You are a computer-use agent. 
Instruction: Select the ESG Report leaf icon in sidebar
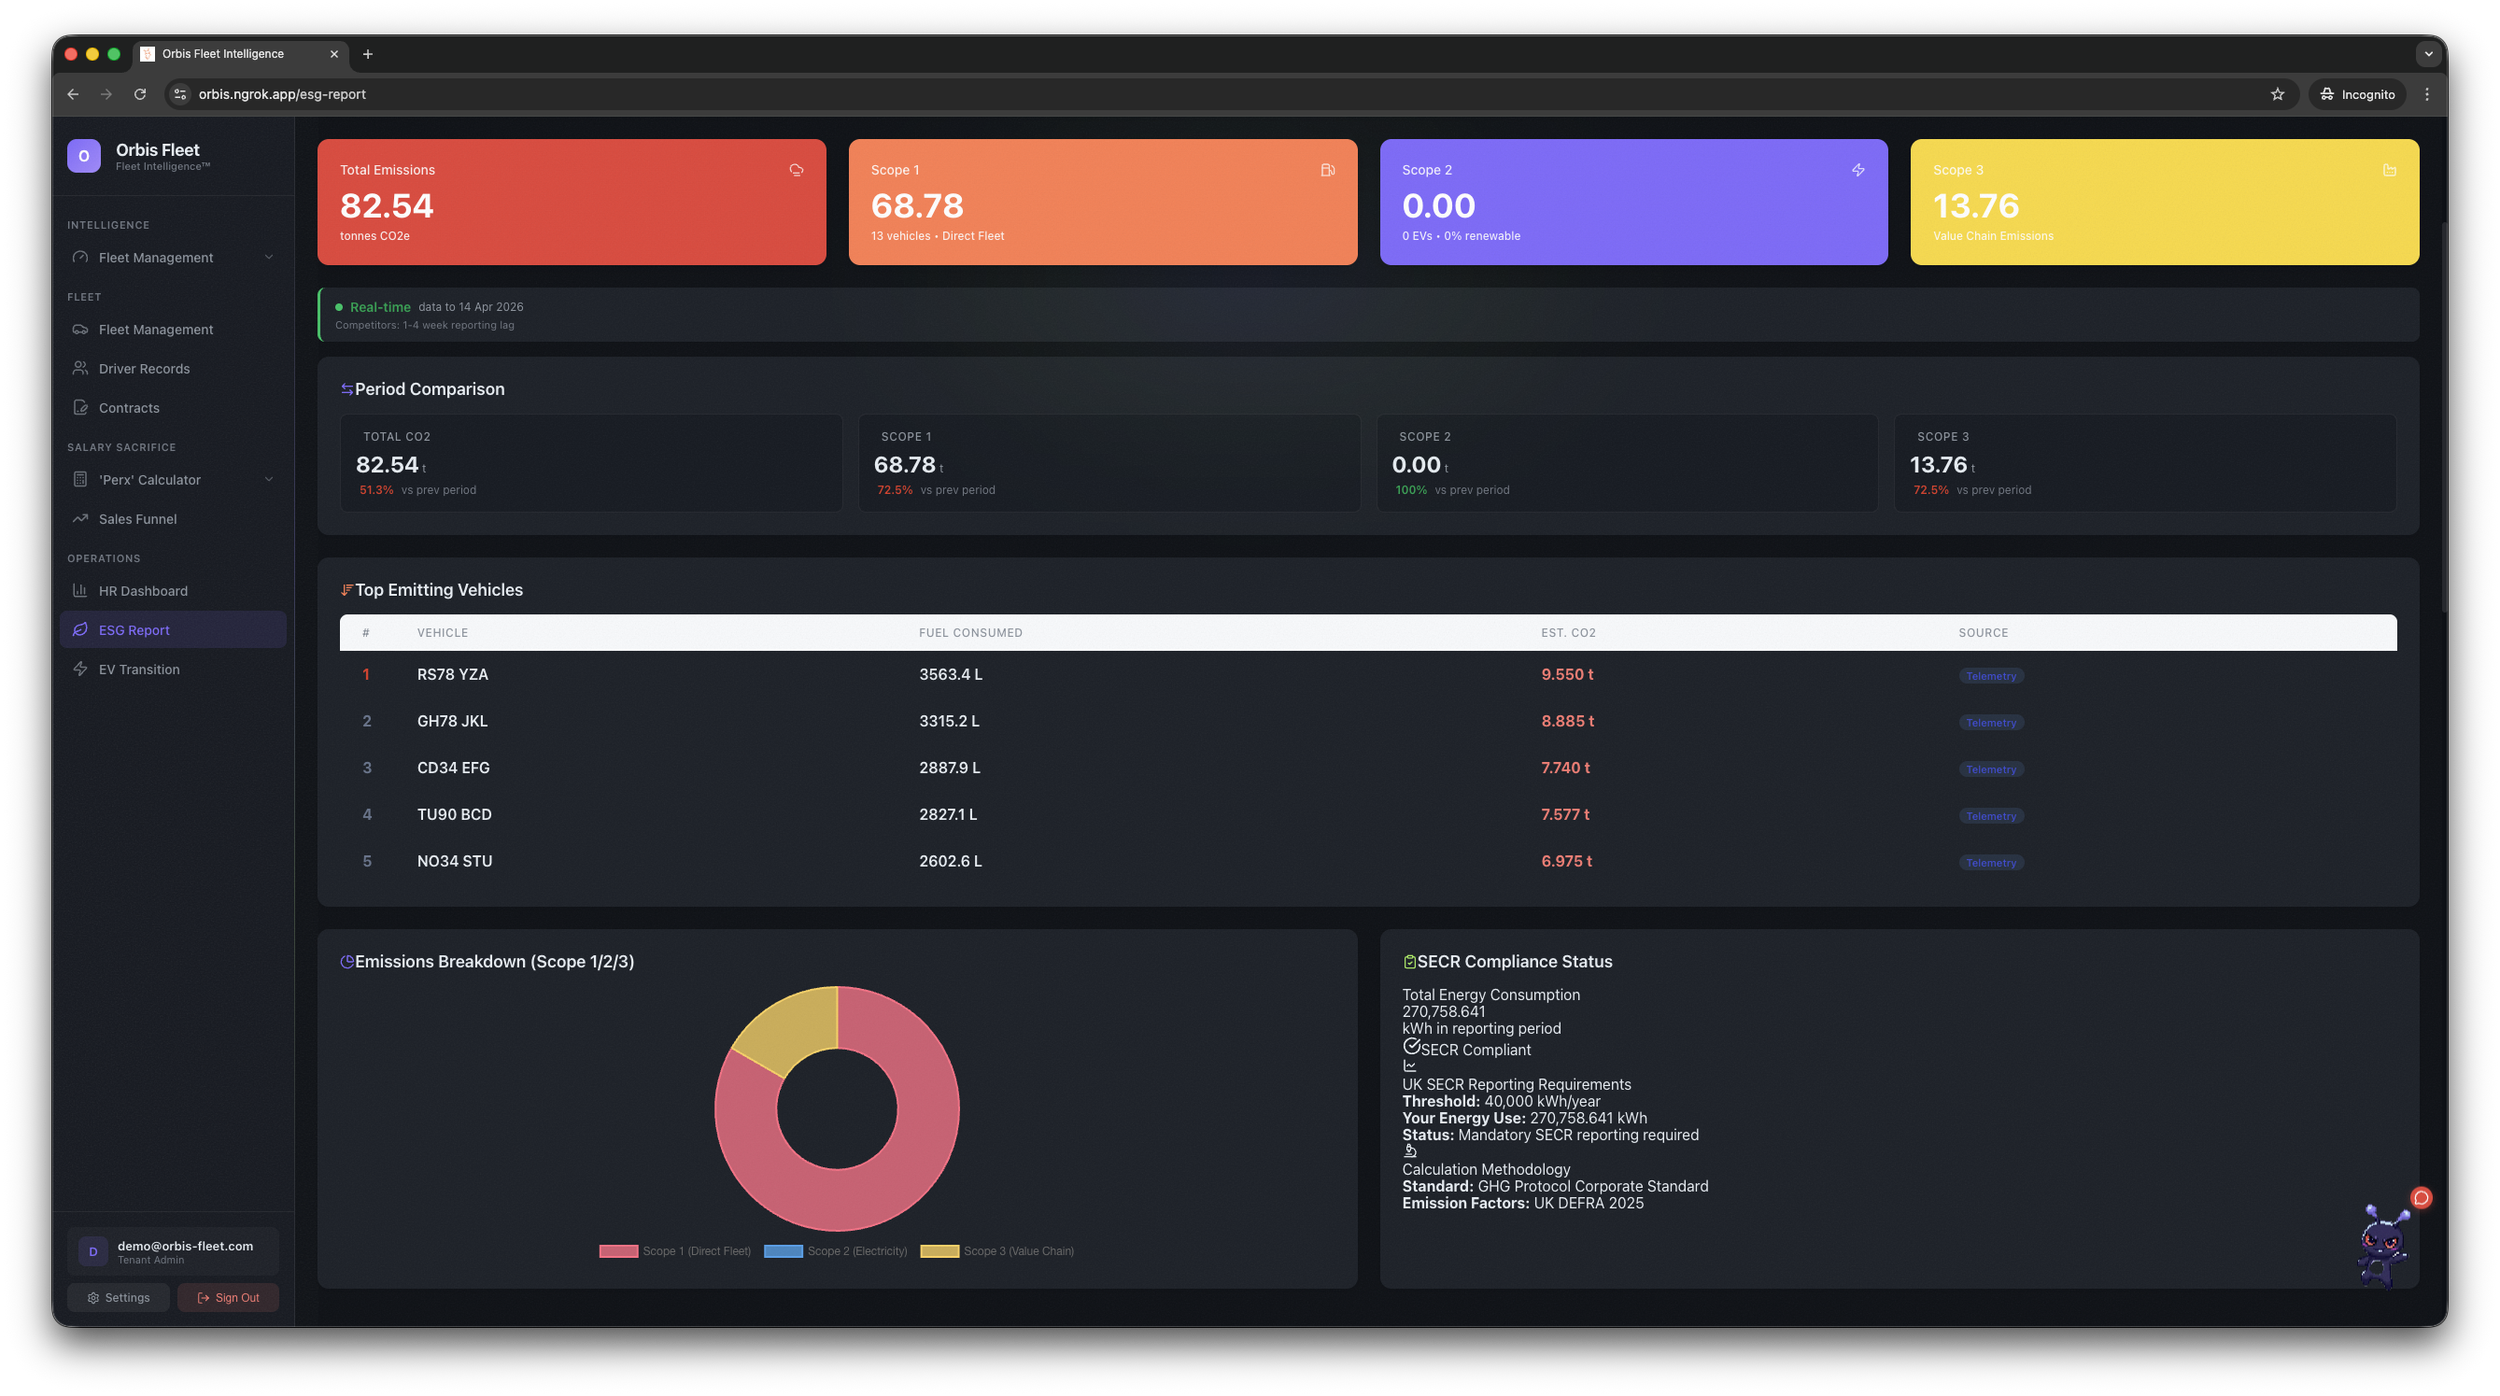point(81,630)
